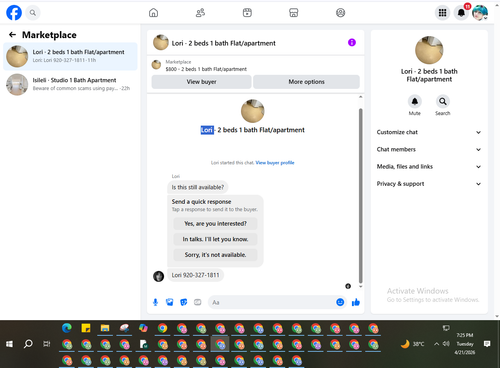
Task: Click the purple conversation information icon
Action: (x=352, y=42)
